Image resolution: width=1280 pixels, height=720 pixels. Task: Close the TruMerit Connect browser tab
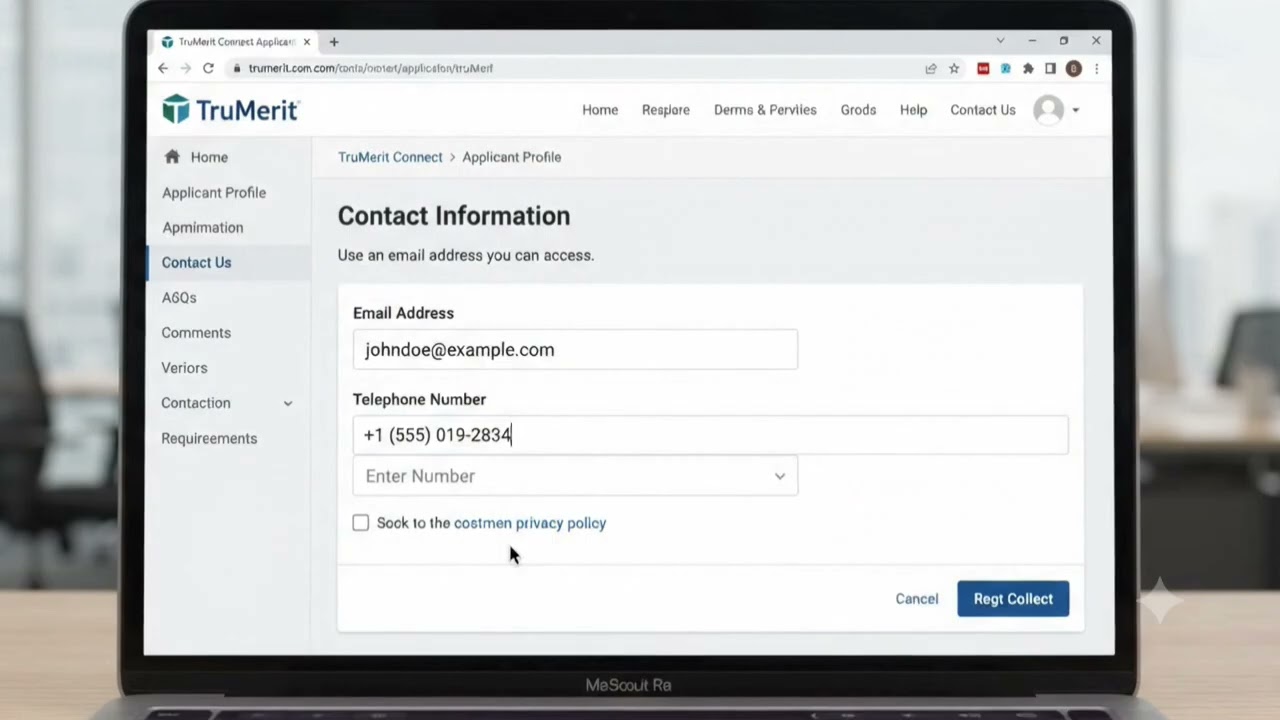307,42
